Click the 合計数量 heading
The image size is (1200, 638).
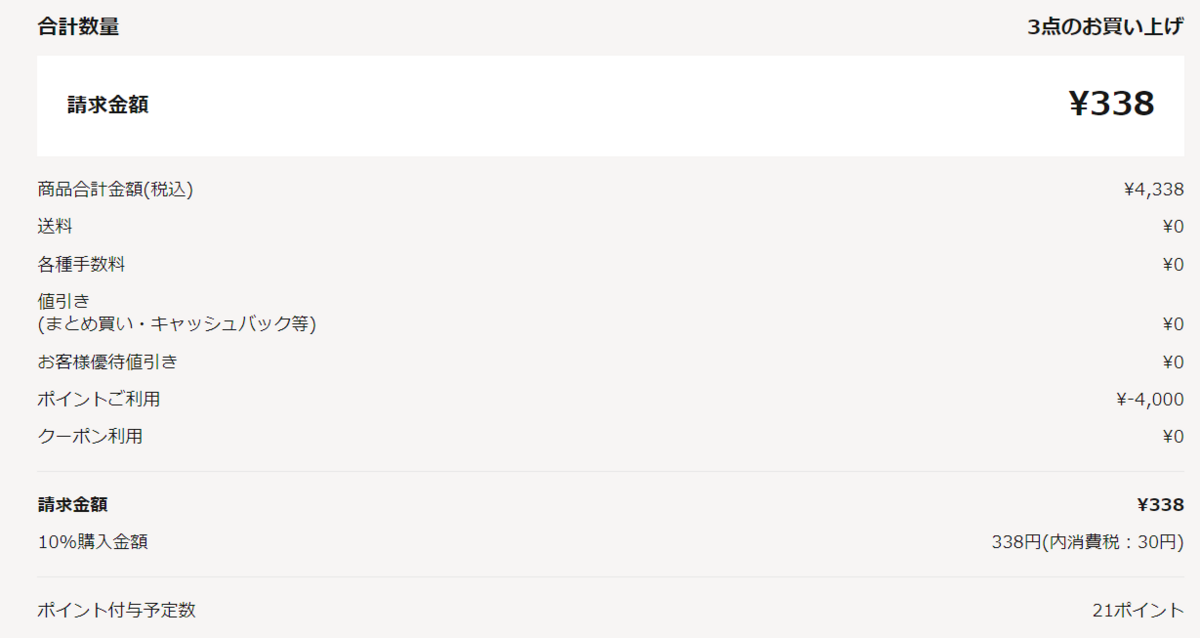[78, 27]
